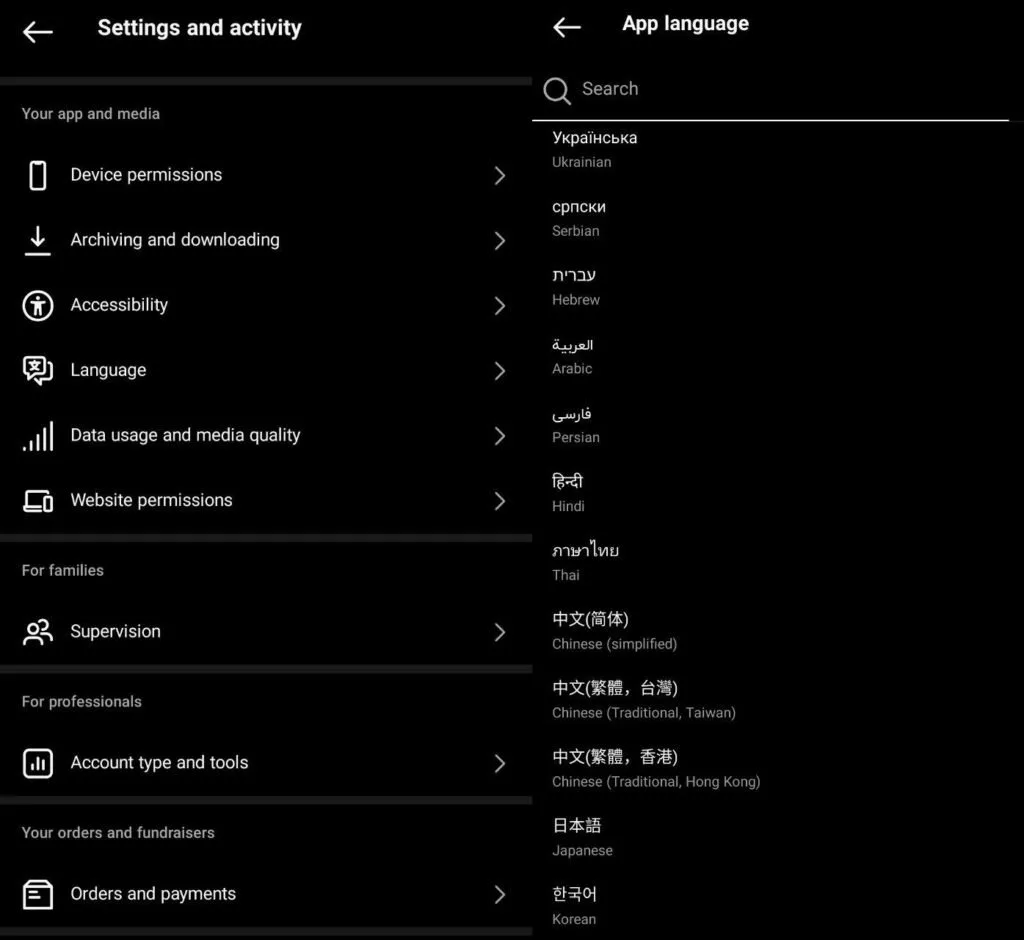Tap the Device permissions phone icon
This screenshot has height=940, width=1024.
tap(38, 175)
